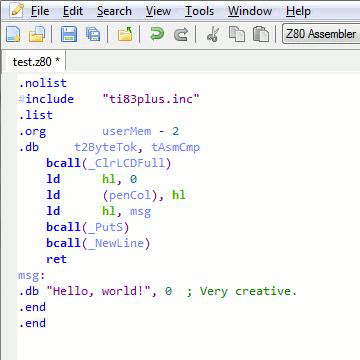Click the Save All icon
Screen dimensions: 360x360
(x=93, y=34)
